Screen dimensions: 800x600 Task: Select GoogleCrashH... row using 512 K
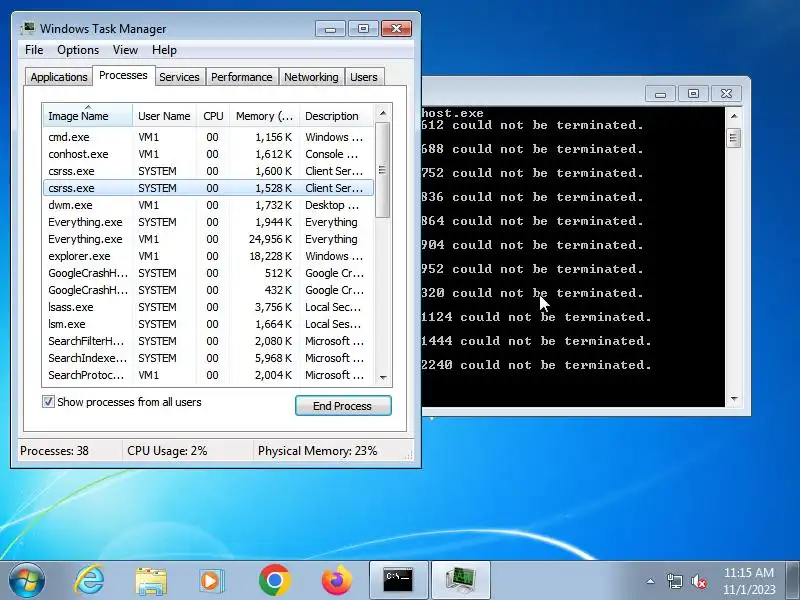point(208,273)
